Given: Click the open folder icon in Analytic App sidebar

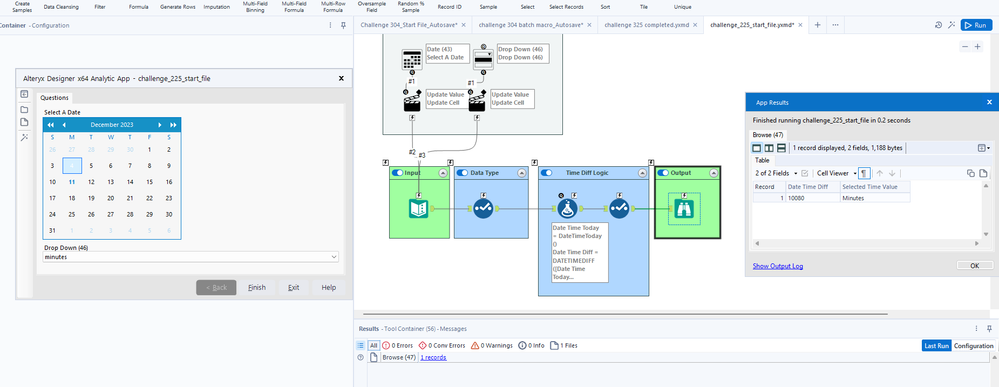Looking at the screenshot, I should pyautogui.click(x=24, y=109).
